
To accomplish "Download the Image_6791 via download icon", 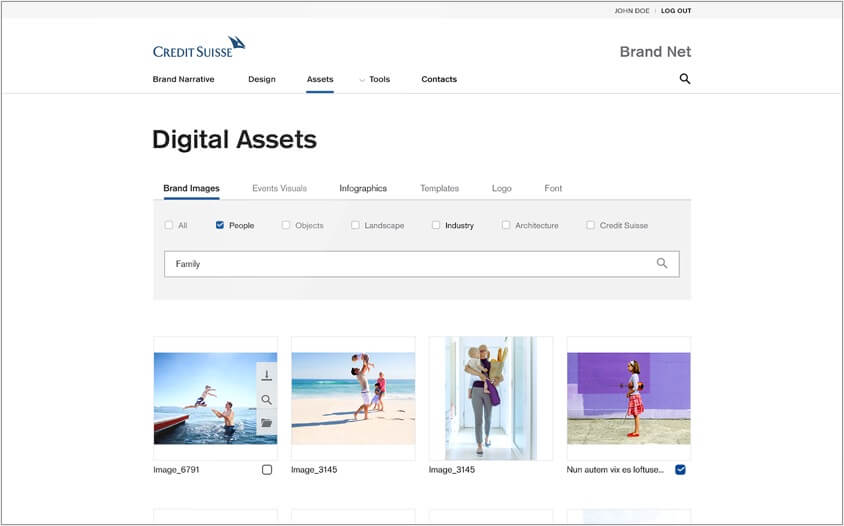I will point(266,375).
